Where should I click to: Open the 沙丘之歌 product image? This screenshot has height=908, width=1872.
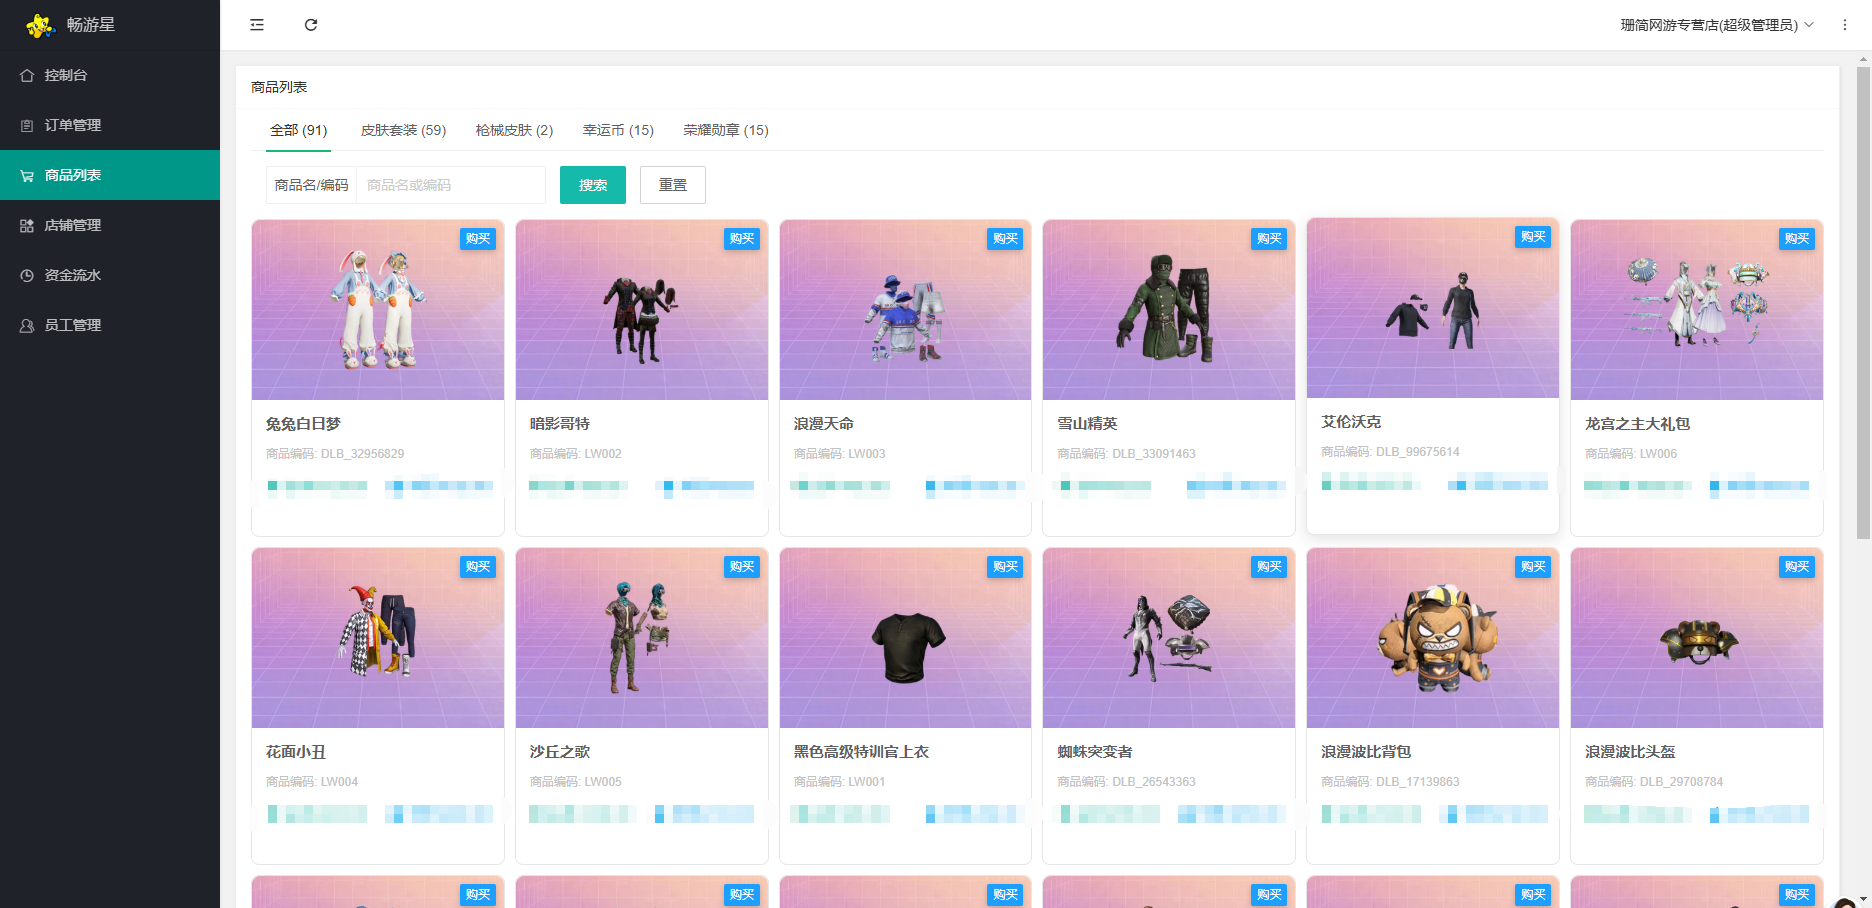click(x=642, y=638)
